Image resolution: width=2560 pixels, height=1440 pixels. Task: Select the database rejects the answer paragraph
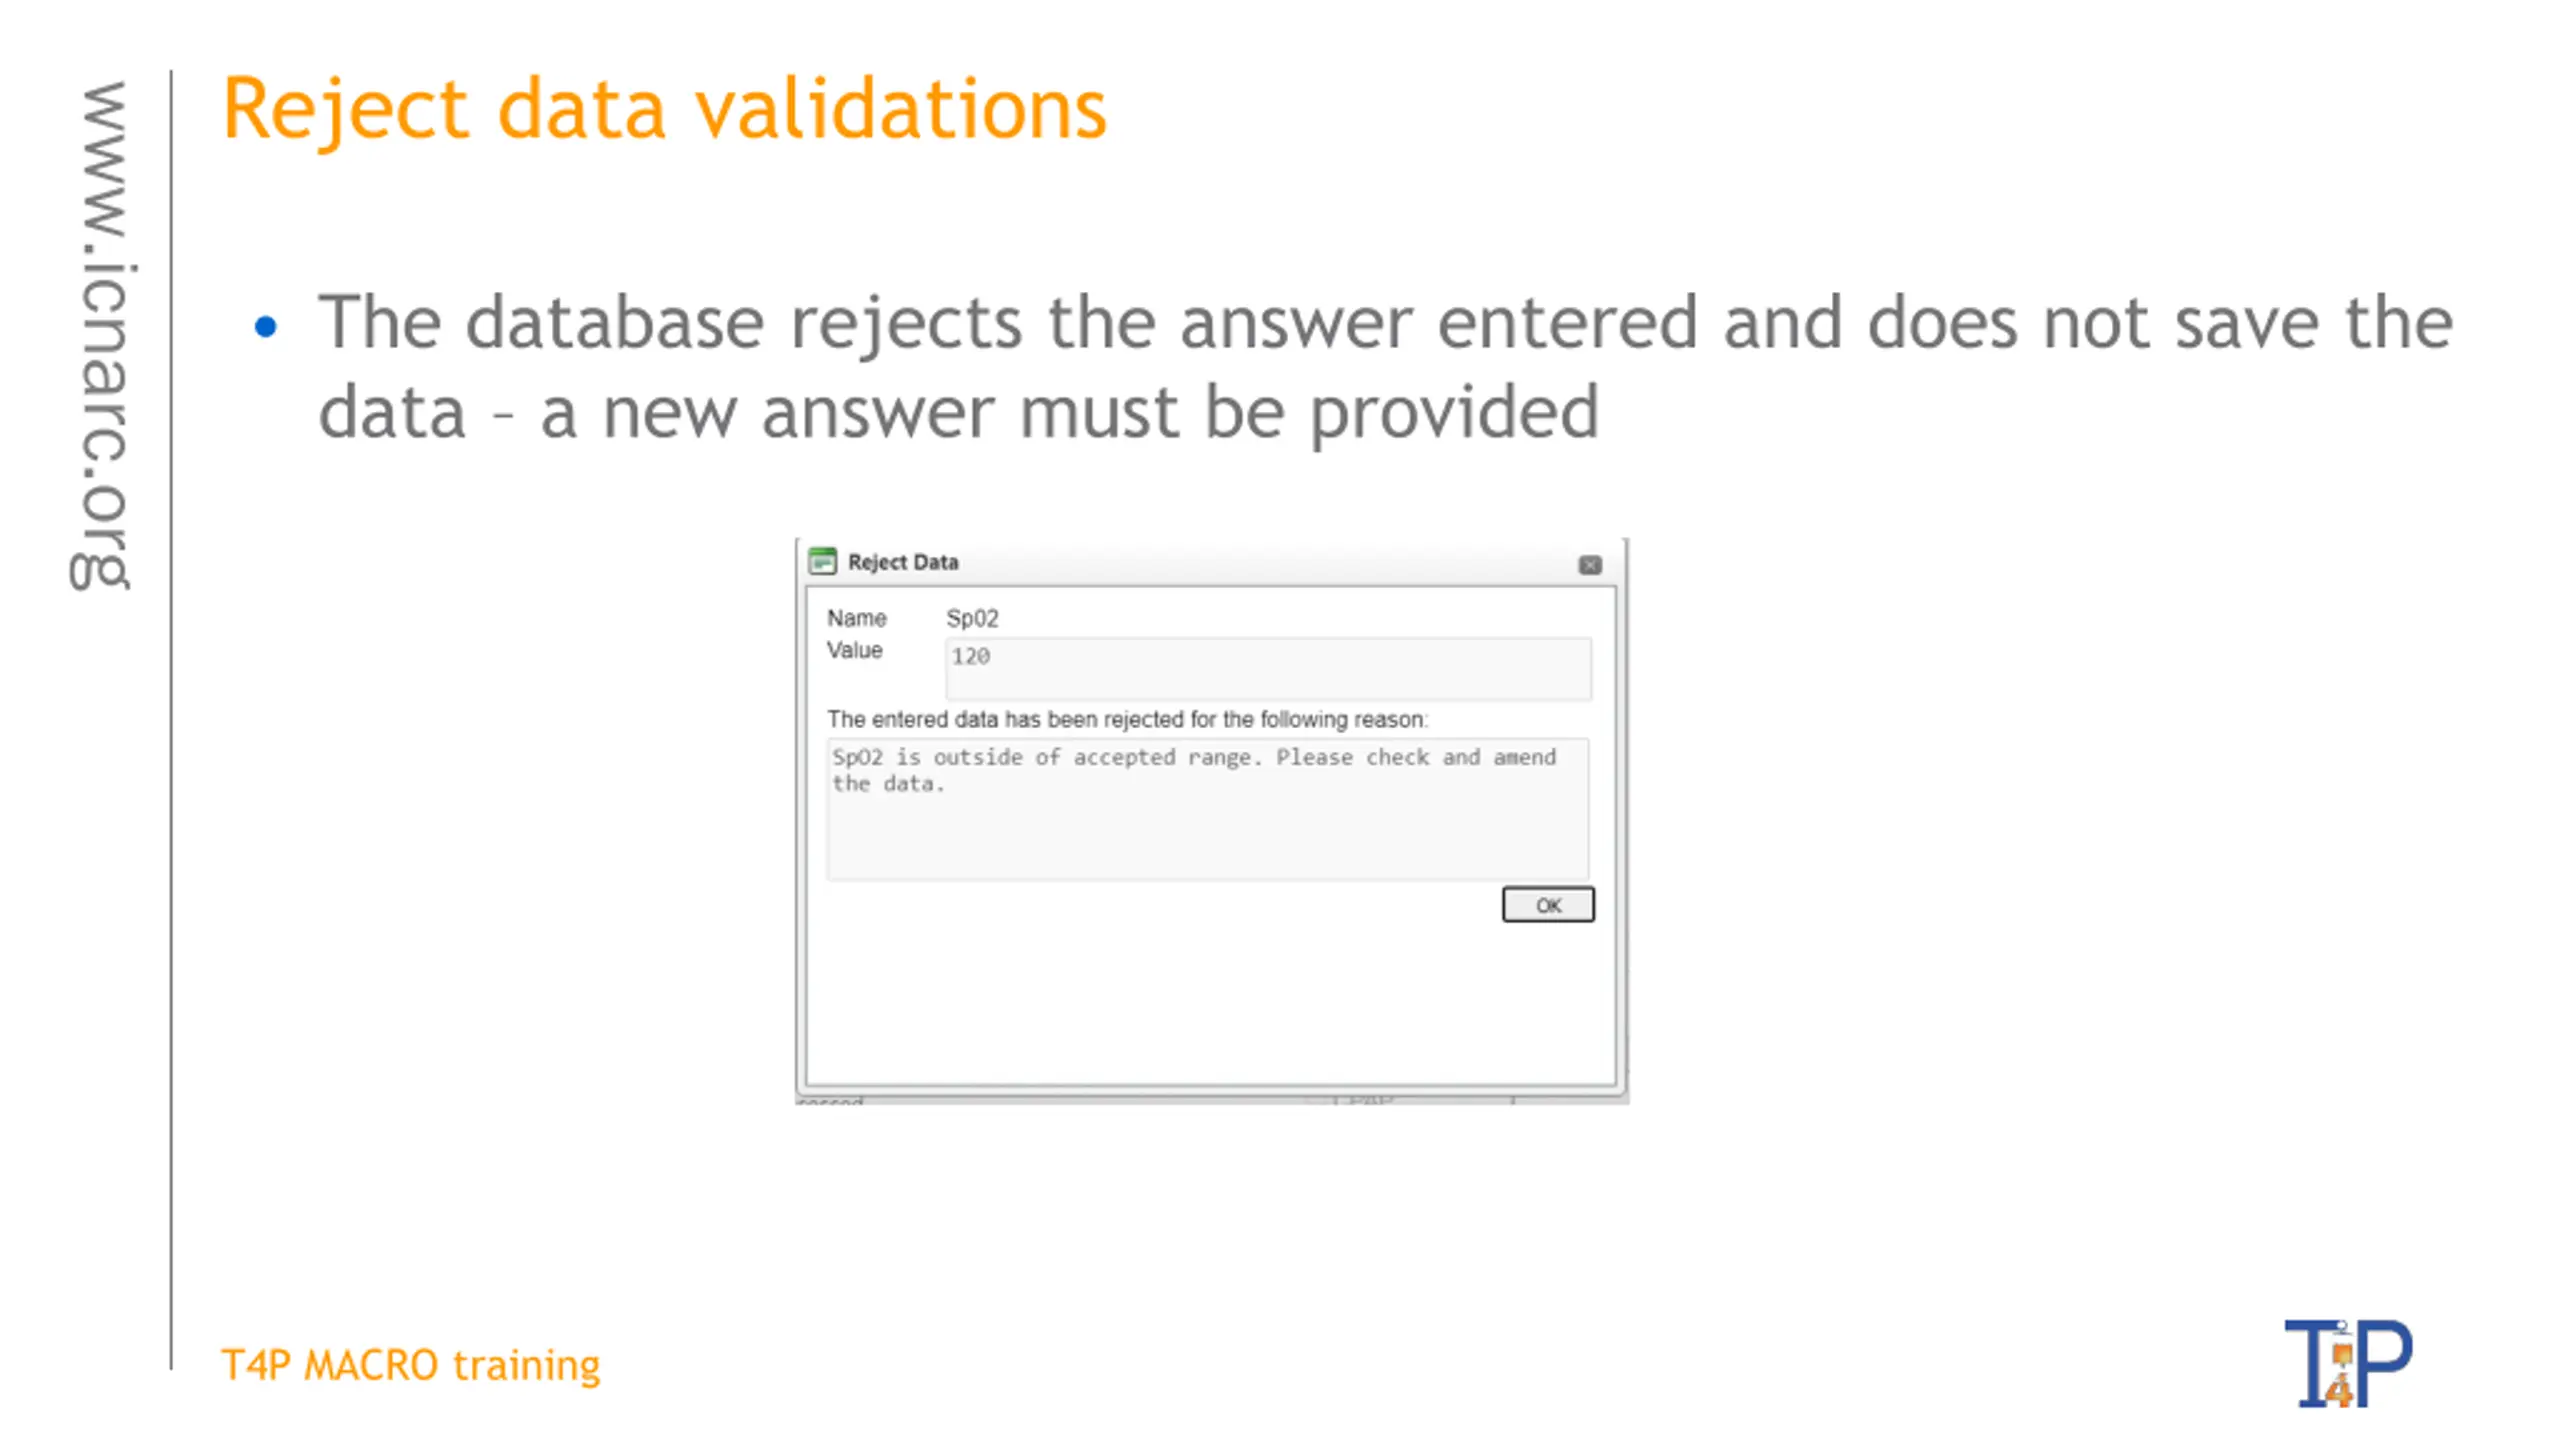click(1385, 366)
